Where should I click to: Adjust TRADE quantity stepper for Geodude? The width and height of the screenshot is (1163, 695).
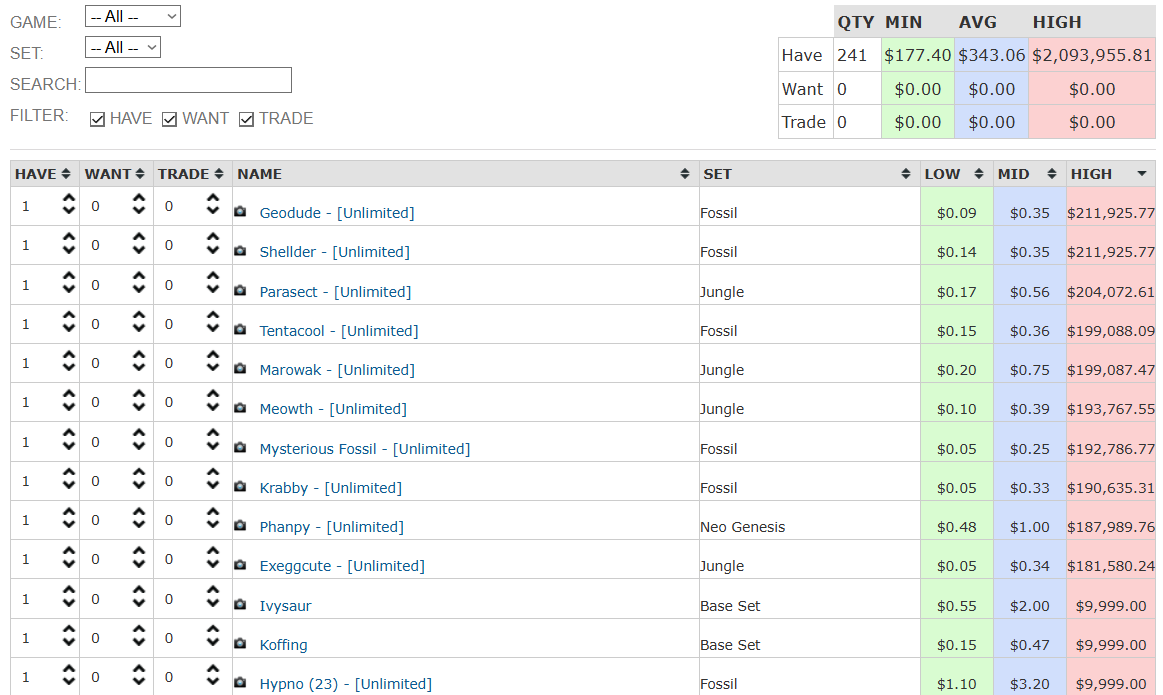pyautogui.click(x=213, y=204)
